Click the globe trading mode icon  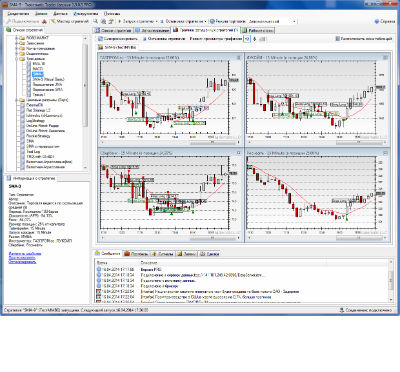pyautogui.click(x=212, y=21)
